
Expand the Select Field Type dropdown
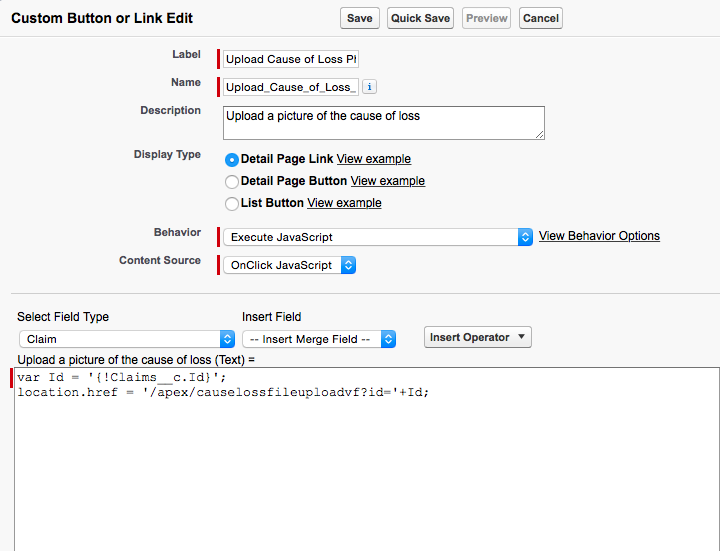(126, 339)
